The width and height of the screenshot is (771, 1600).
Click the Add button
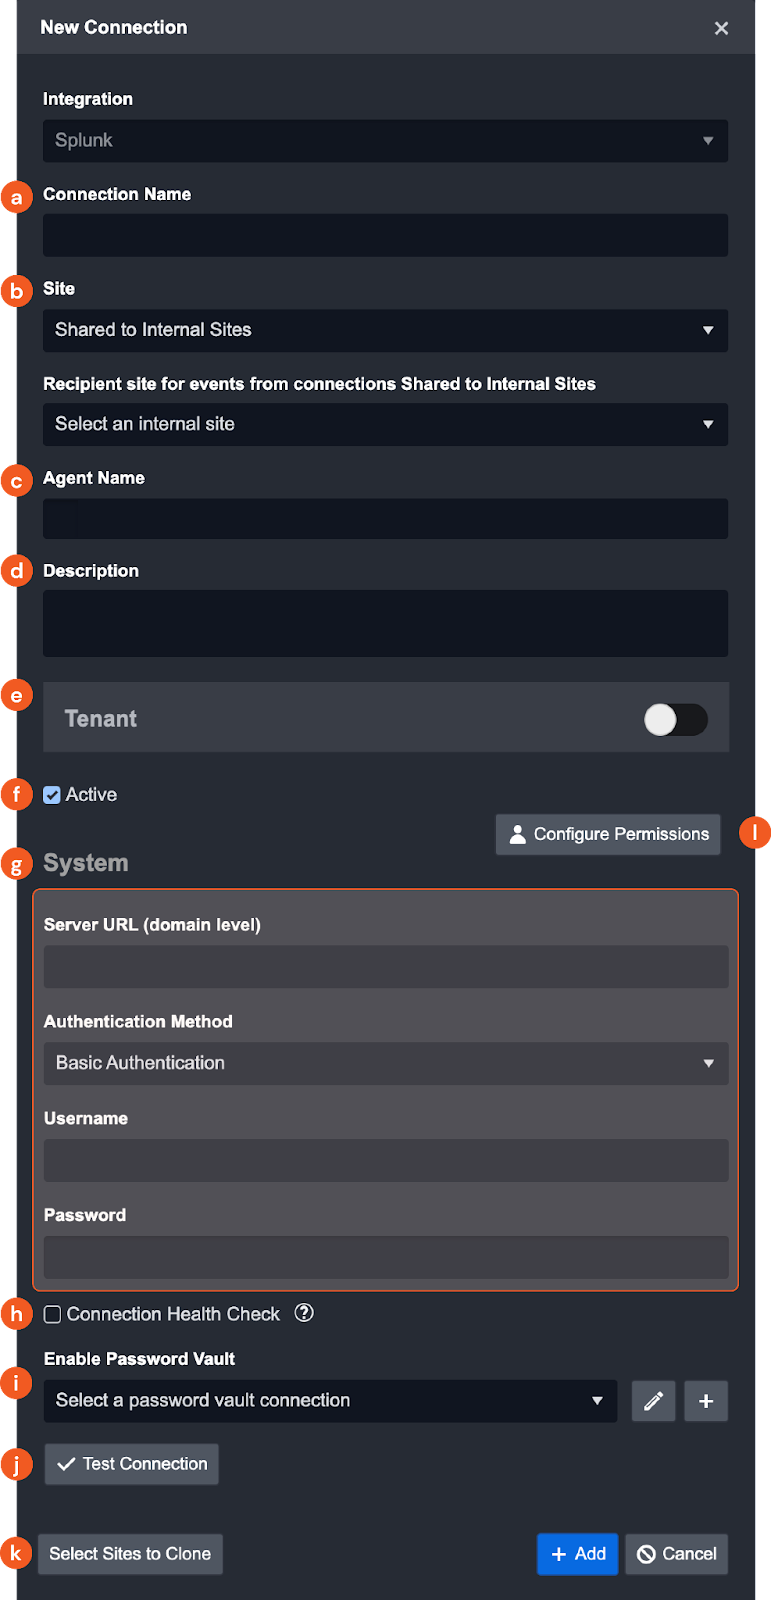[x=577, y=1554]
